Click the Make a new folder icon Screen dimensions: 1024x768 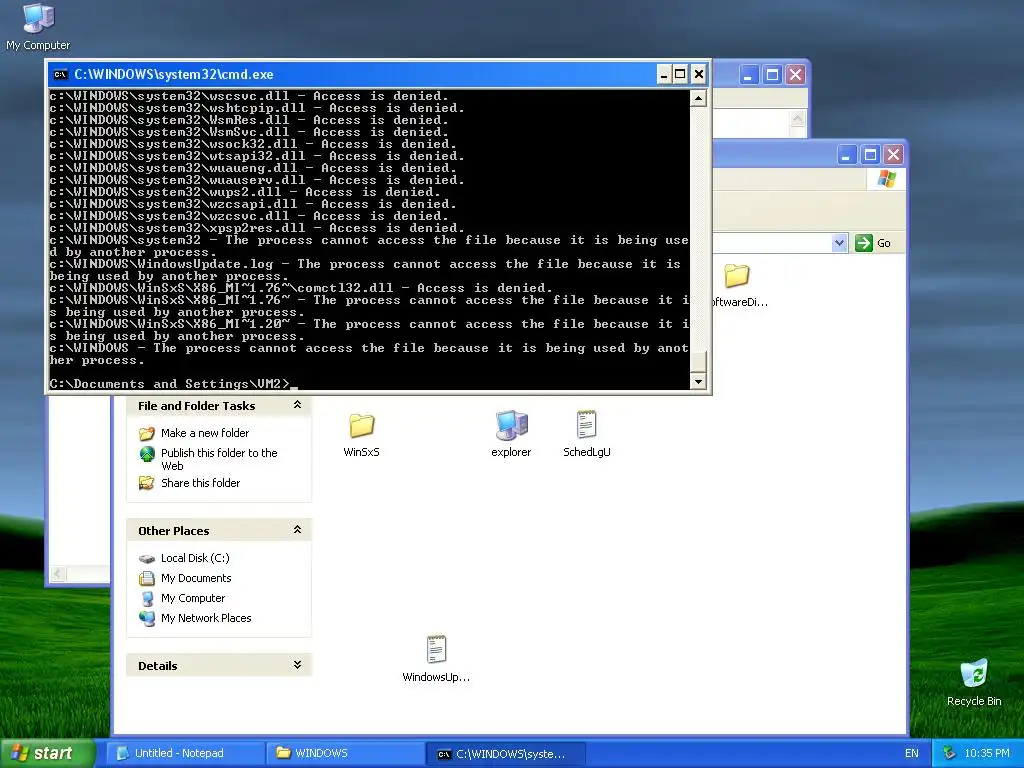tap(147, 433)
